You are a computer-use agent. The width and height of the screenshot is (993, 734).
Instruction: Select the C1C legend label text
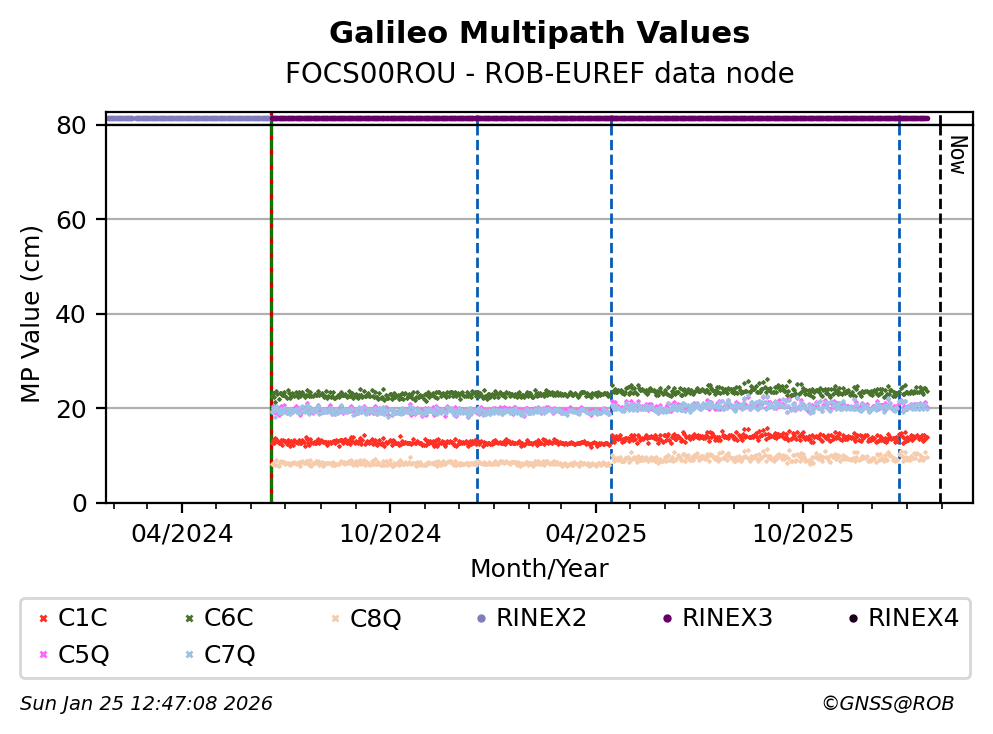[83, 619]
